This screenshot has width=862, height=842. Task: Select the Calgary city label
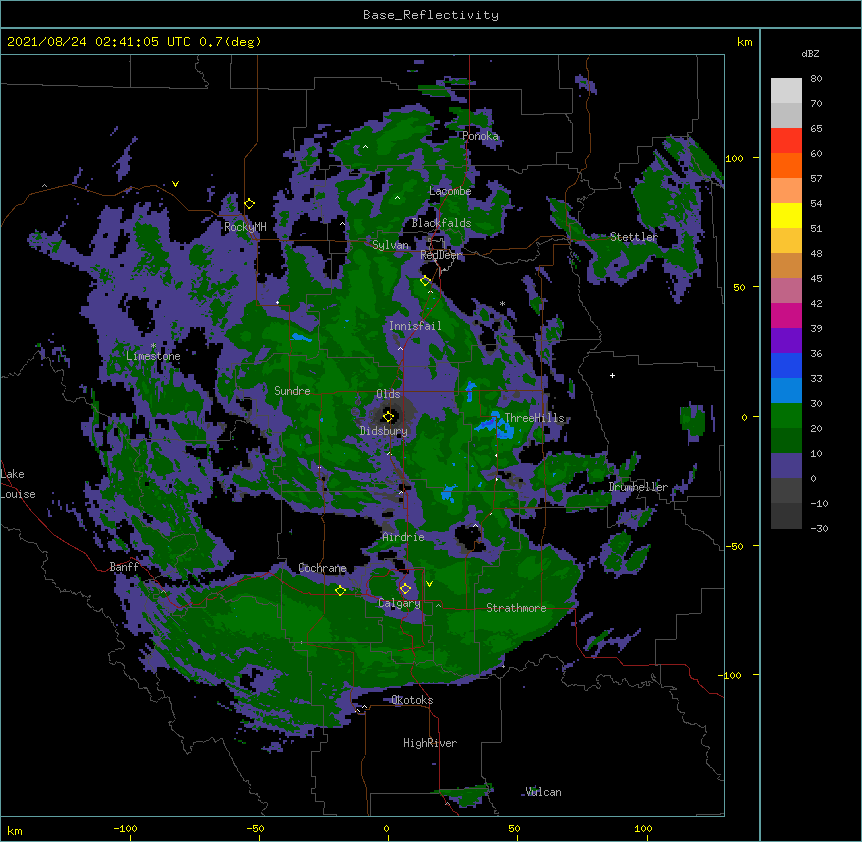[399, 603]
